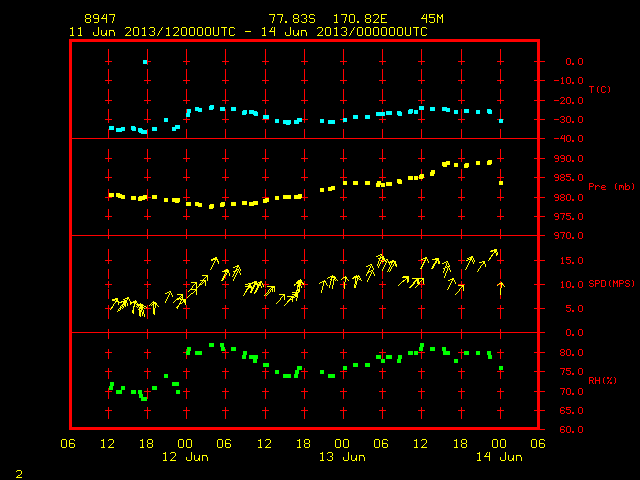Click the date range title line
Image resolution: width=640 pixels, height=480 pixels.
pyautogui.click(x=248, y=32)
